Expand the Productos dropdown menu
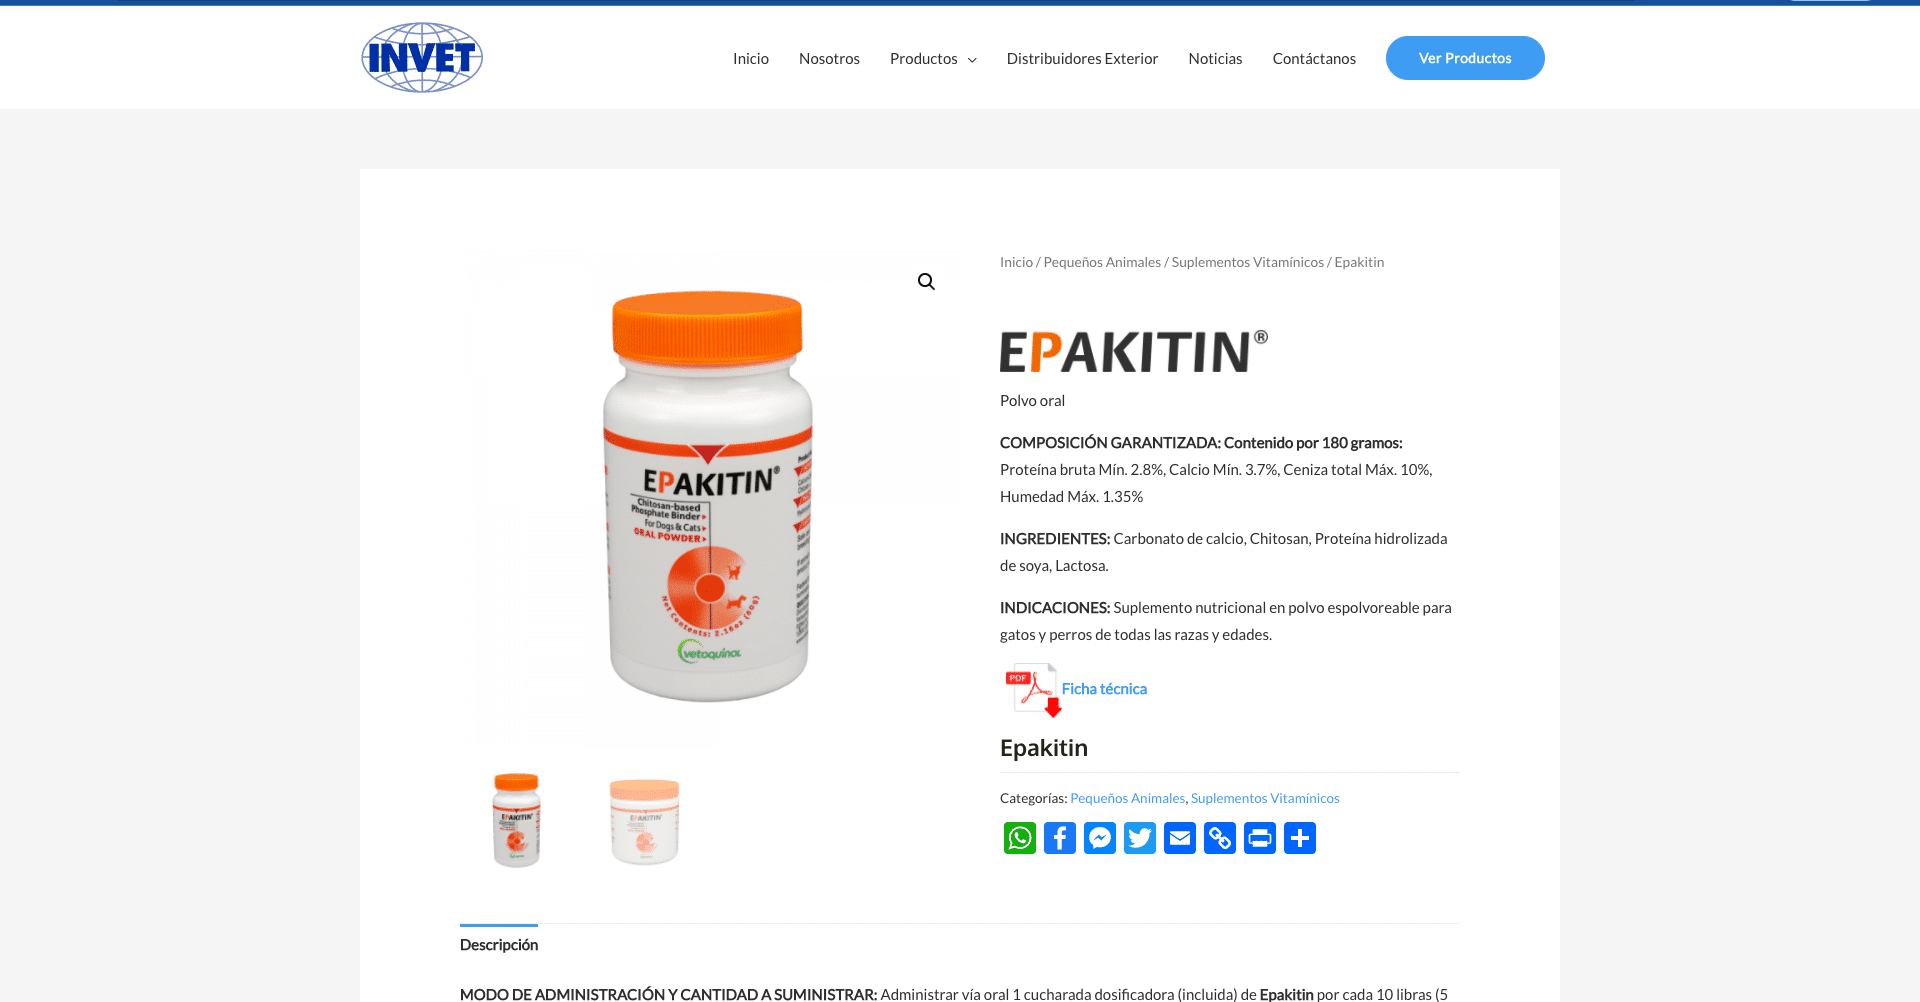The width and height of the screenshot is (1920, 1002). click(933, 59)
